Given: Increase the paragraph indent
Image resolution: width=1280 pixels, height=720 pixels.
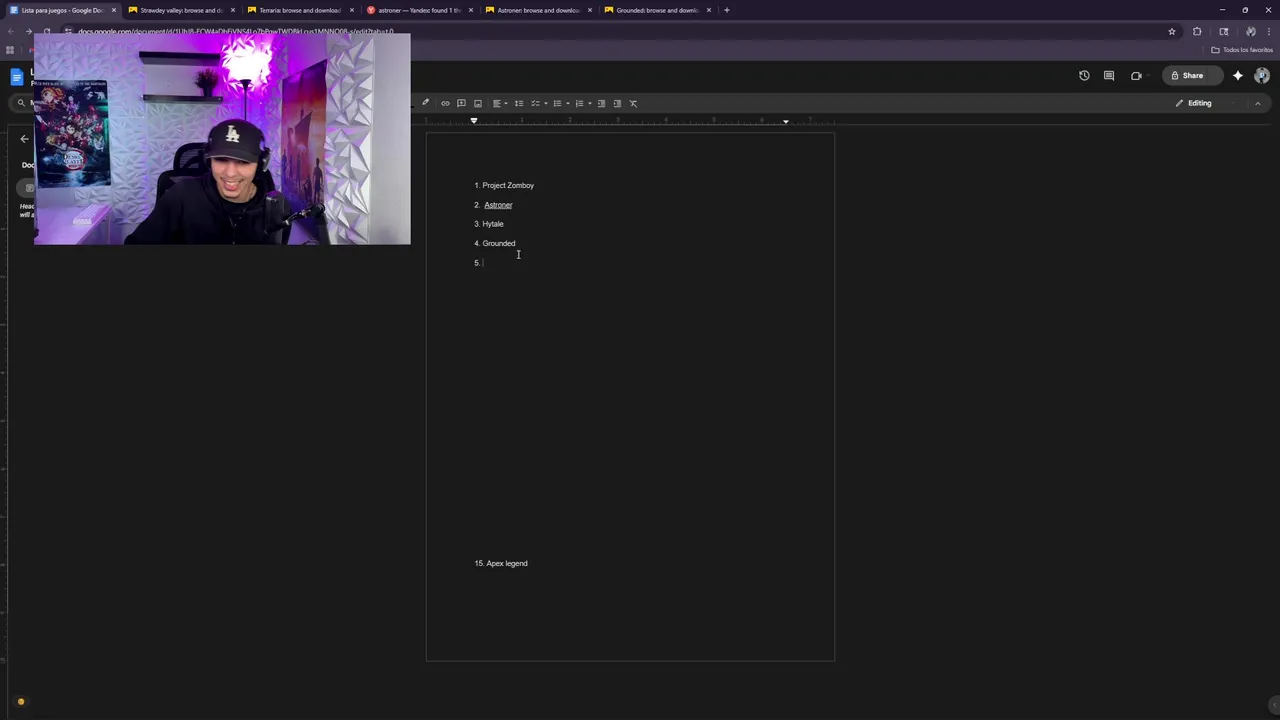Looking at the screenshot, I should (617, 103).
